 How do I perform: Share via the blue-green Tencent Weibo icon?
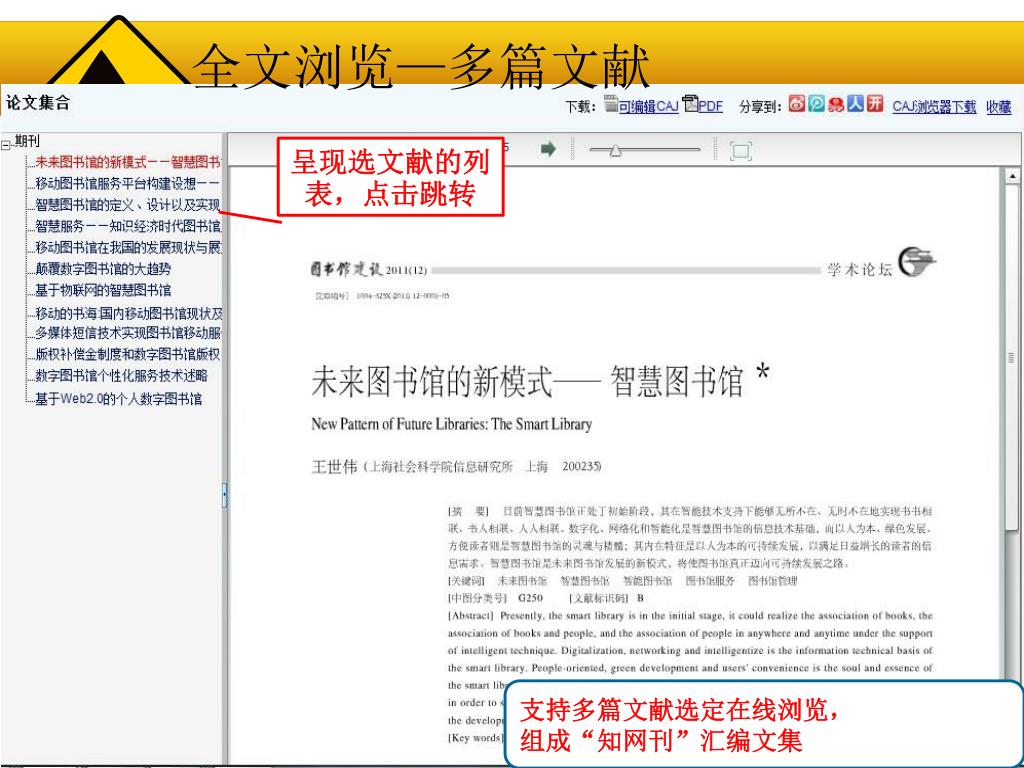coord(815,106)
